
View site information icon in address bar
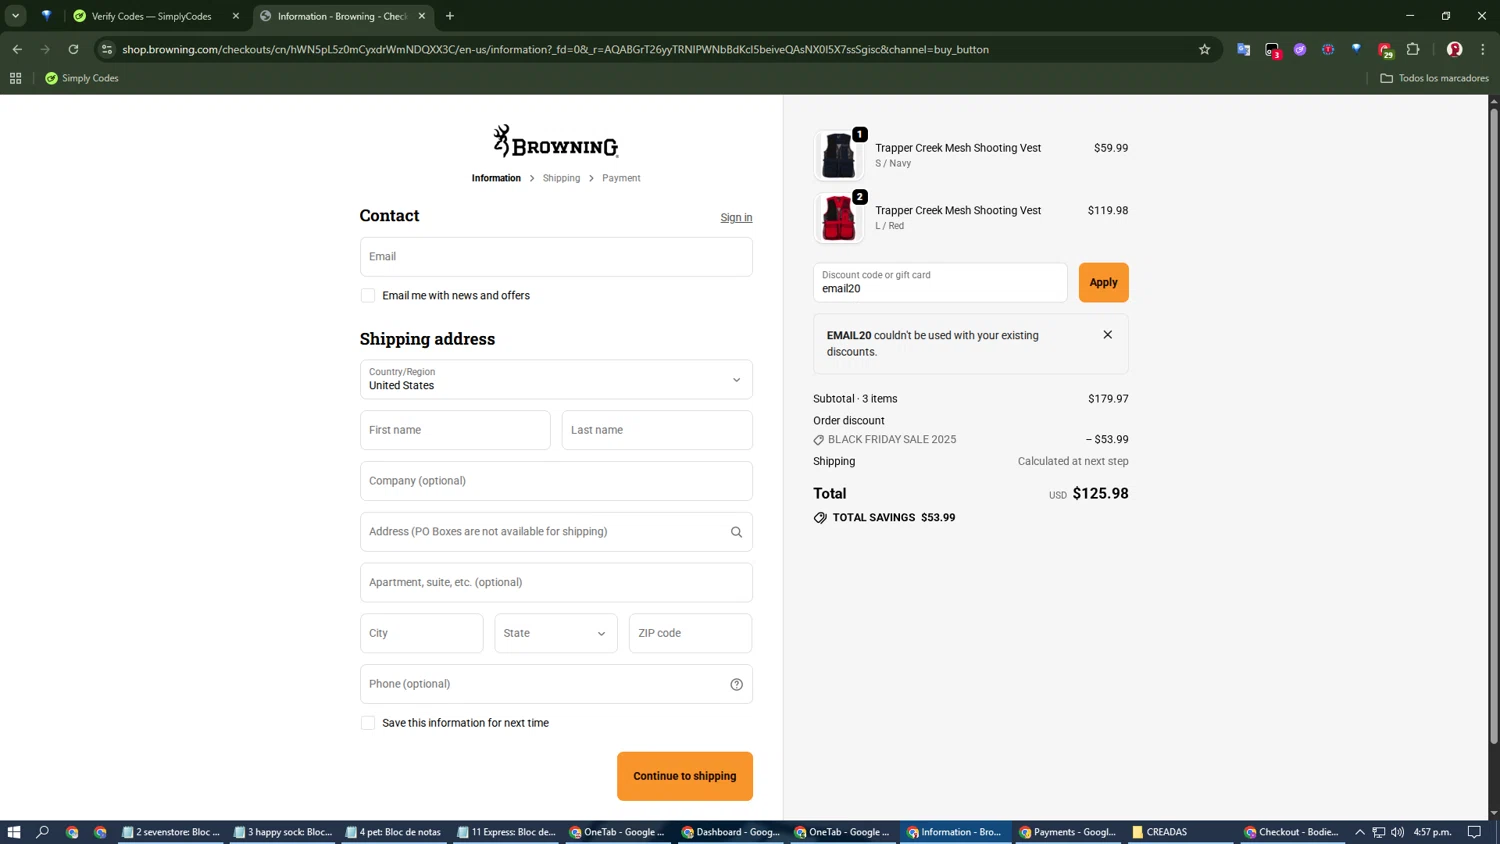tap(107, 49)
